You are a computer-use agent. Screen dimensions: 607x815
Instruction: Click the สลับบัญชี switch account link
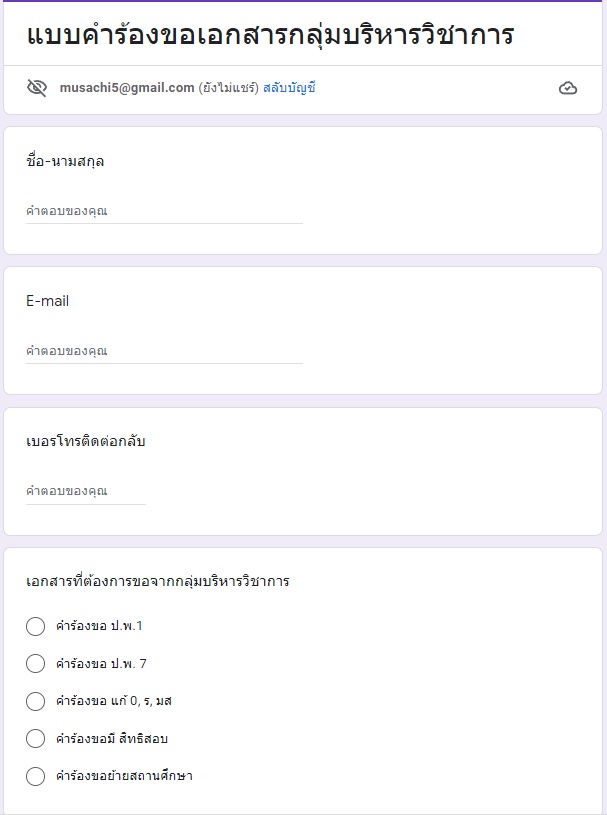tap(289, 88)
